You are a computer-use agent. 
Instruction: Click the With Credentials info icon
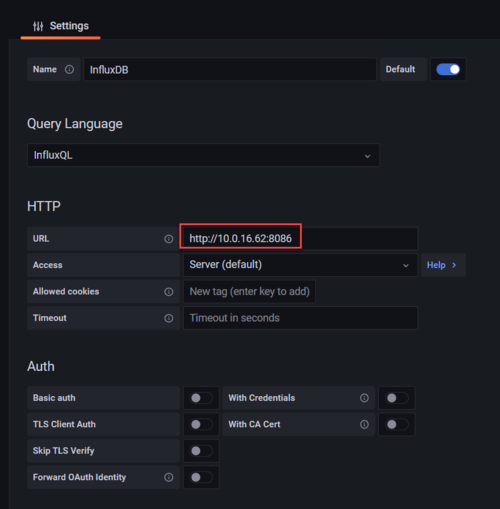point(364,398)
